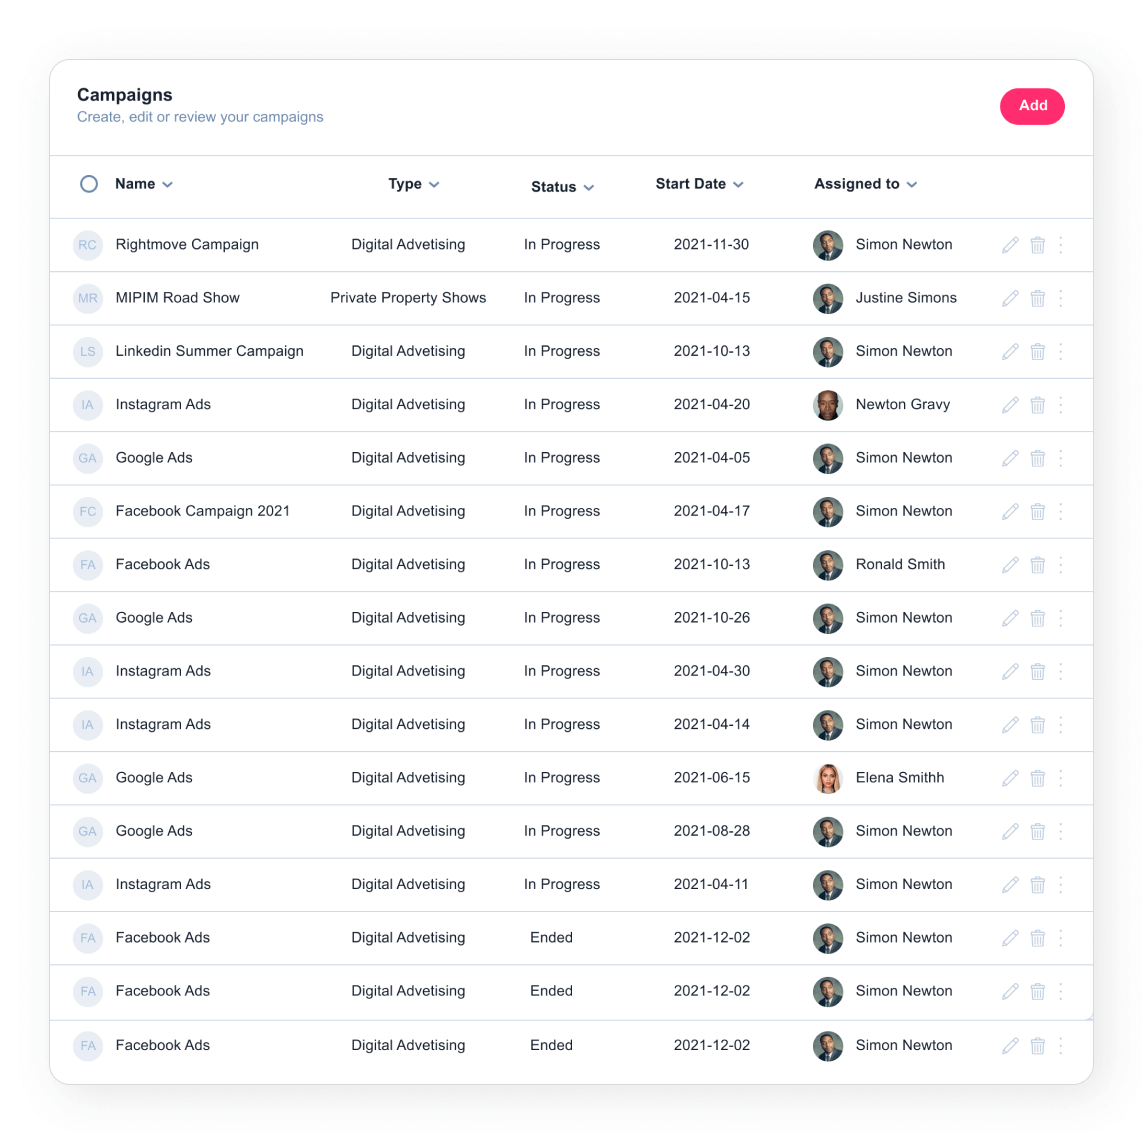Open more options for campaign started 2021-04-11
Image resolution: width=1143 pixels, height=1143 pixels.
coord(1061,885)
